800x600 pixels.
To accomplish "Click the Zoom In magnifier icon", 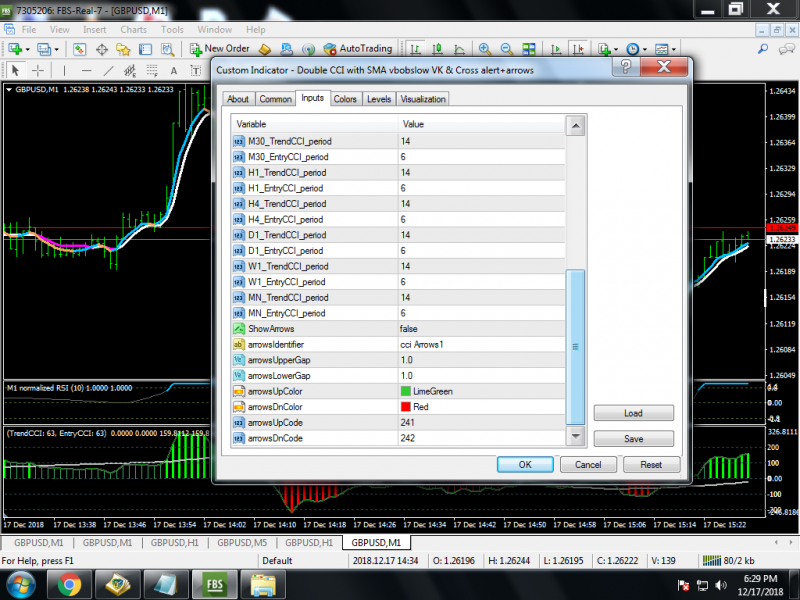I will [x=485, y=49].
